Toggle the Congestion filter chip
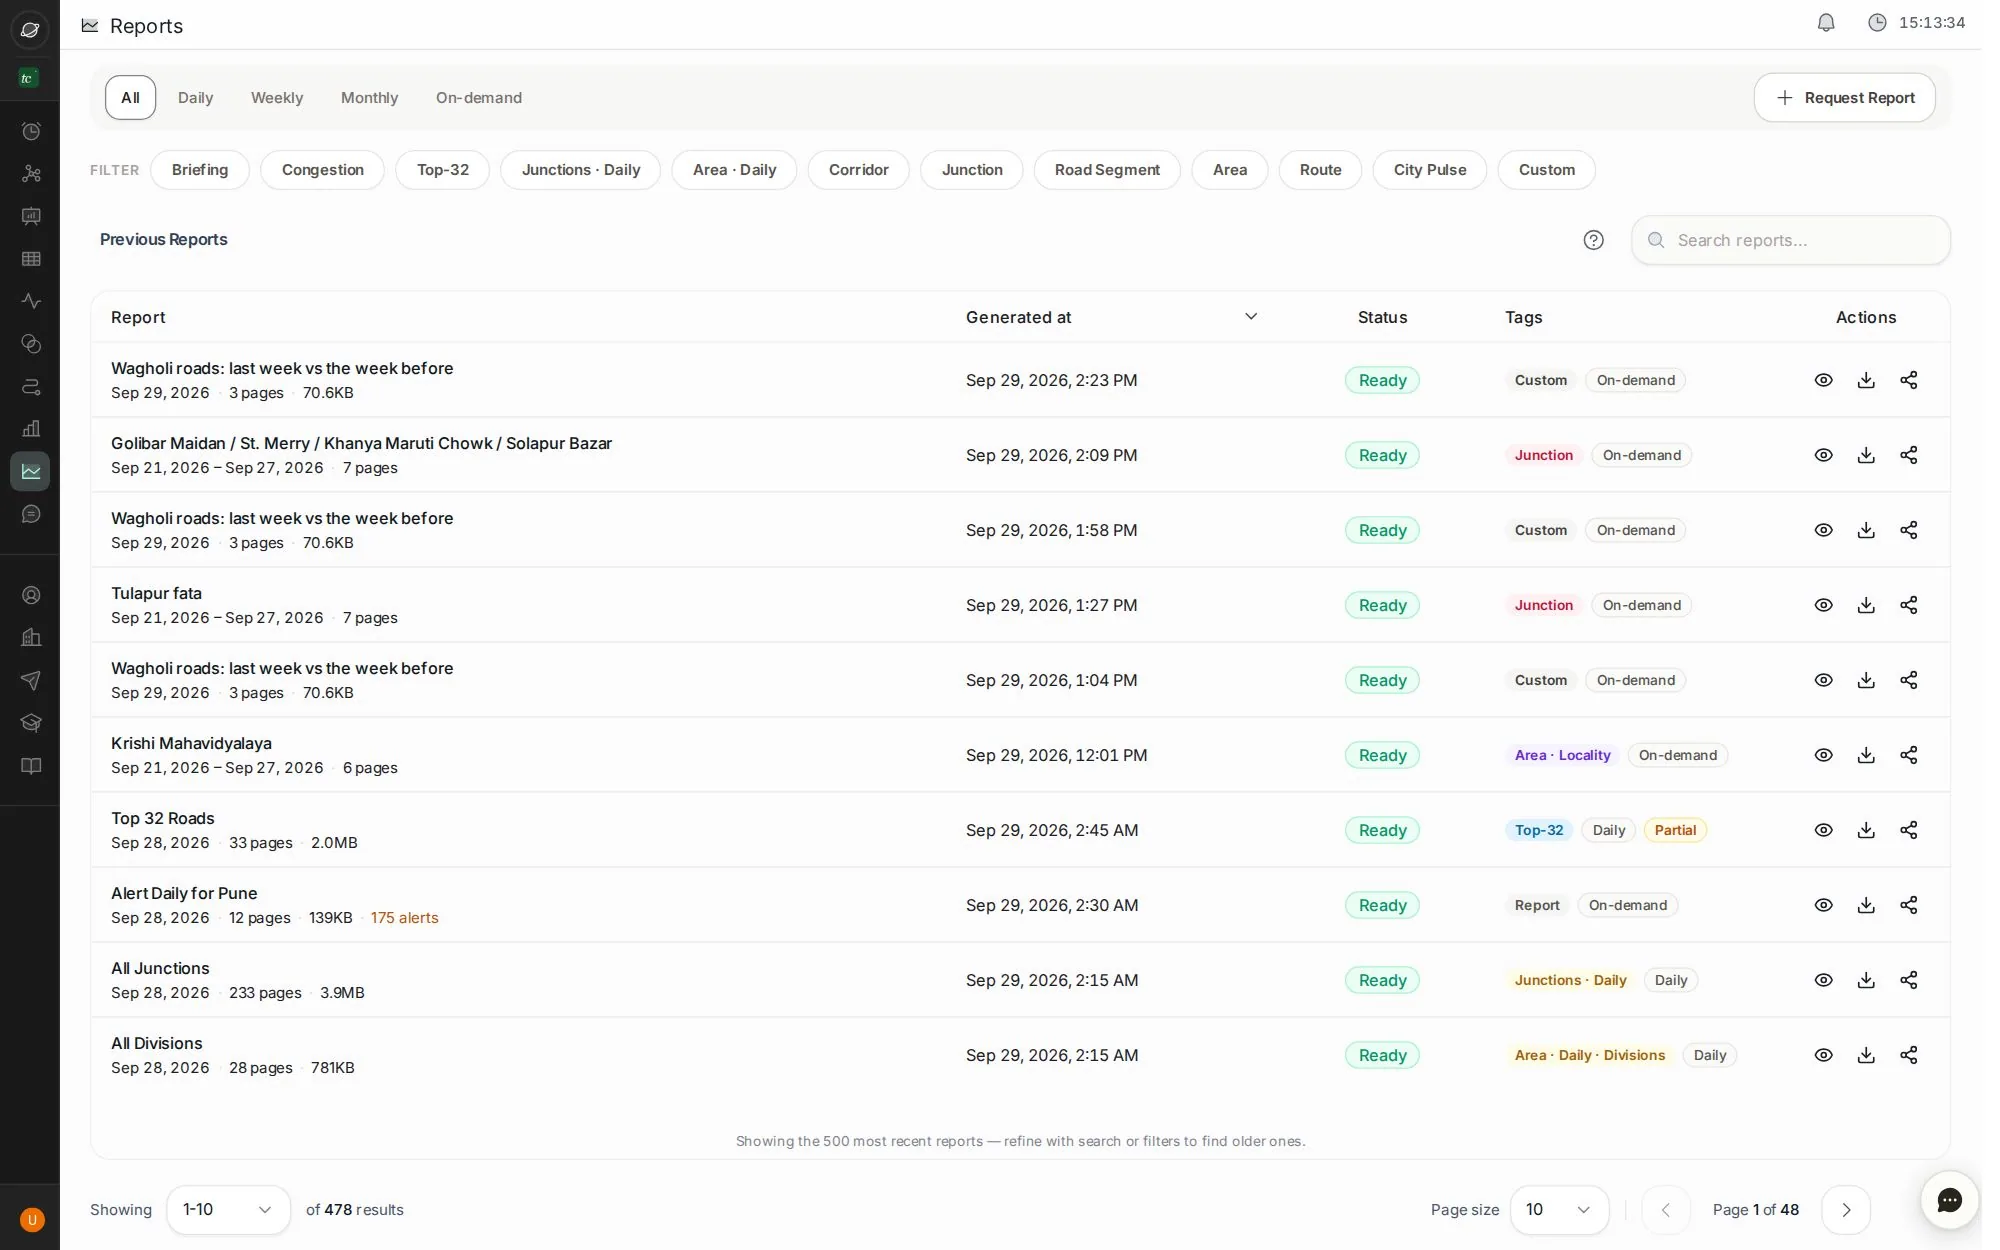Image resolution: width=2000 pixels, height=1250 pixels. [323, 170]
